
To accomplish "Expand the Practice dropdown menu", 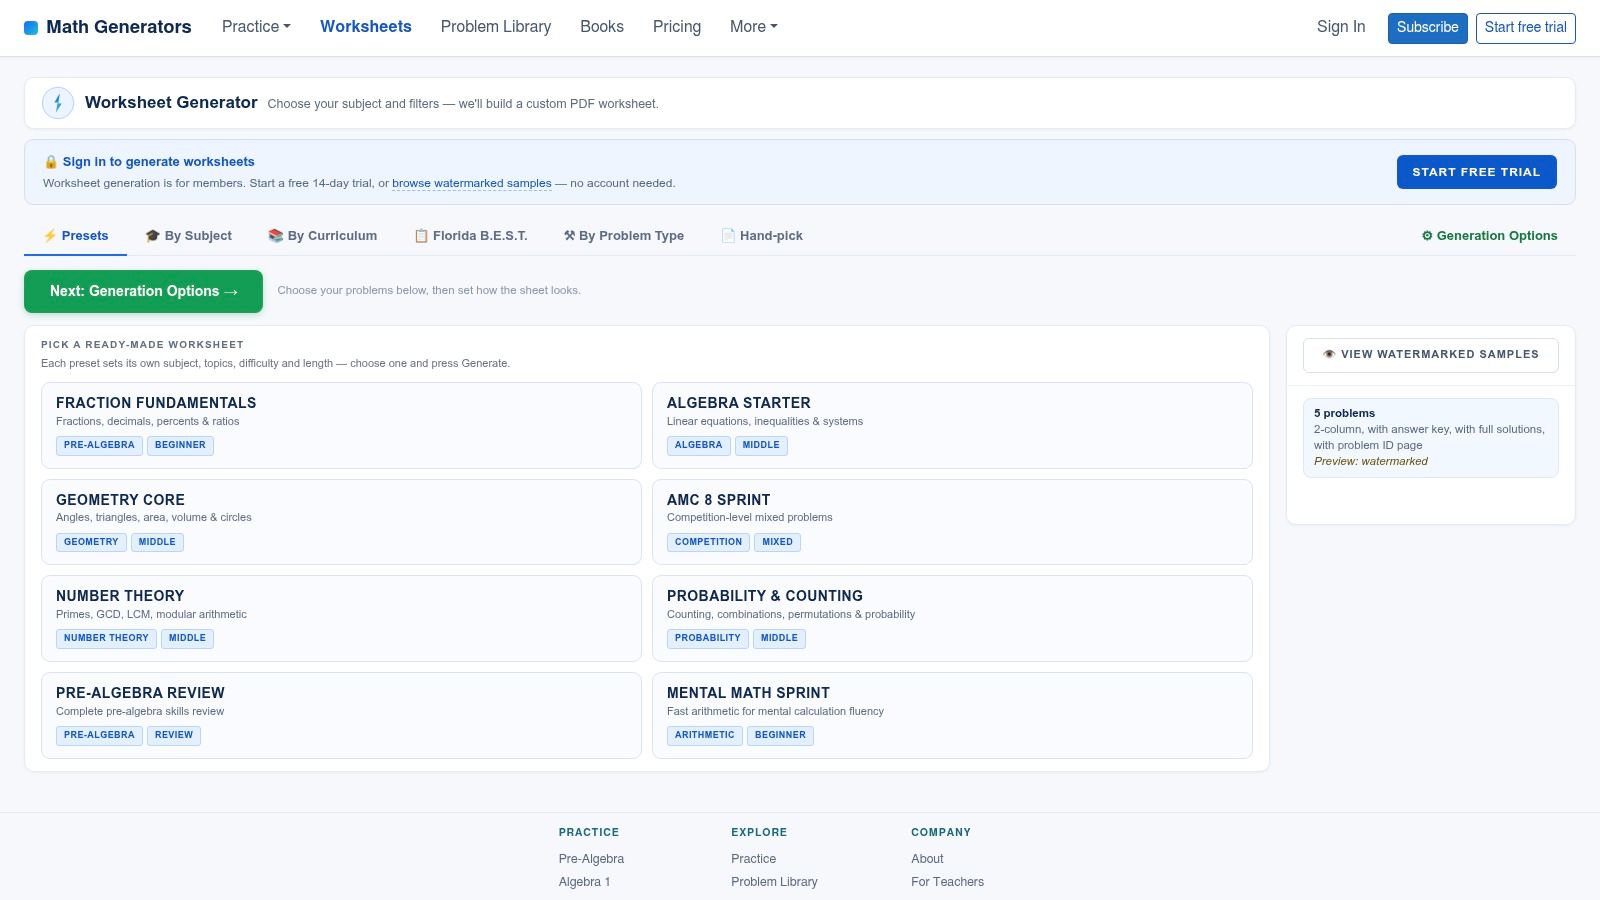I will 256,27.
